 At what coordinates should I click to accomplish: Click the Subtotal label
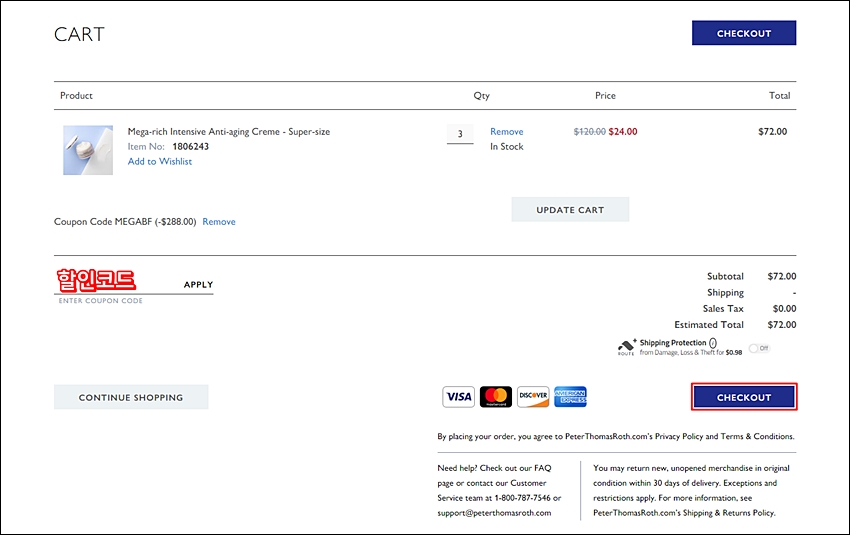tap(725, 276)
